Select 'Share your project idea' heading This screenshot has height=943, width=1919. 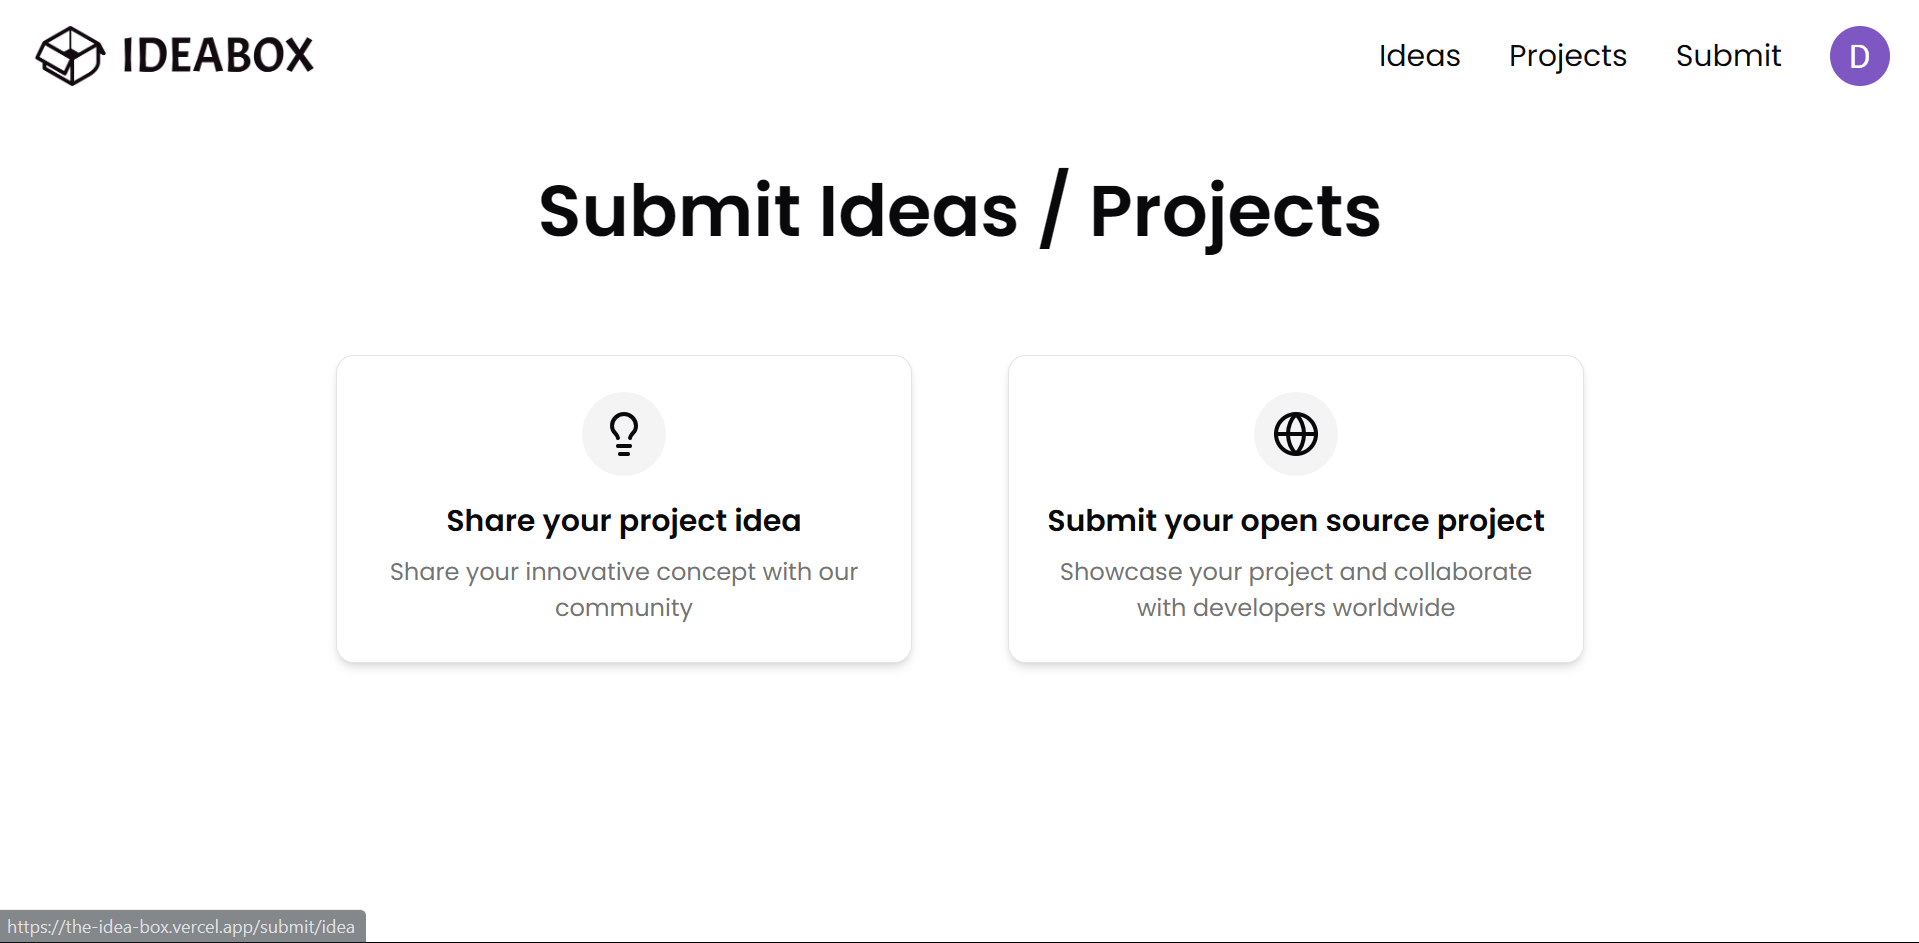point(624,521)
